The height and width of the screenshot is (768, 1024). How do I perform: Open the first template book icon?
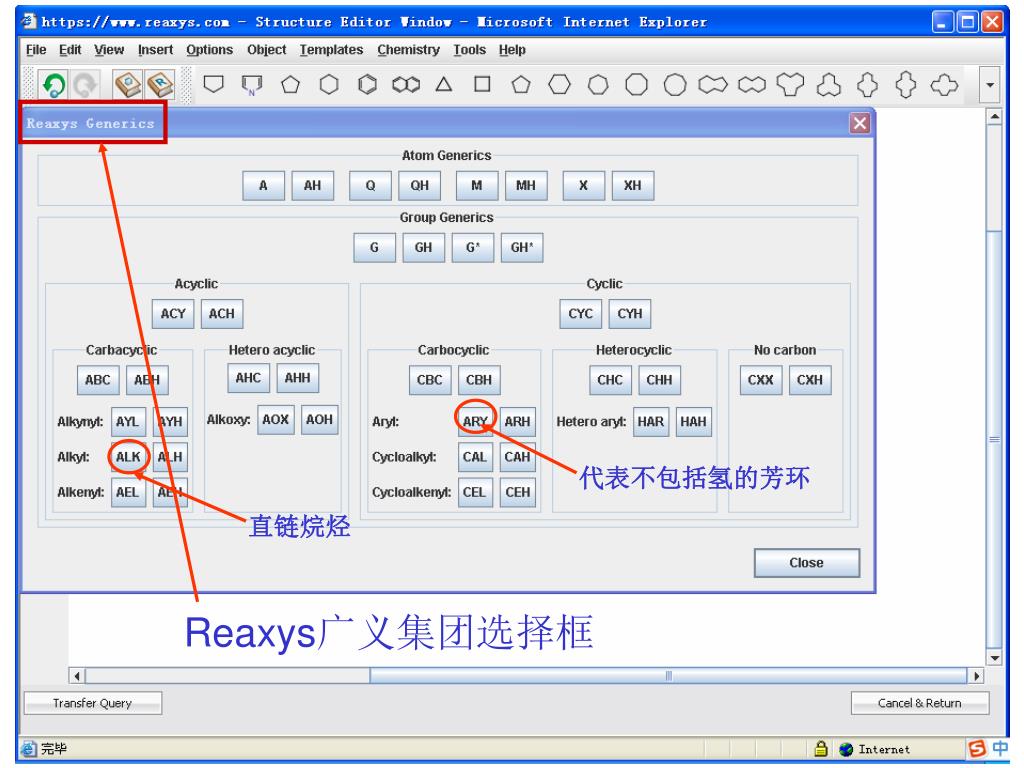click(x=128, y=85)
